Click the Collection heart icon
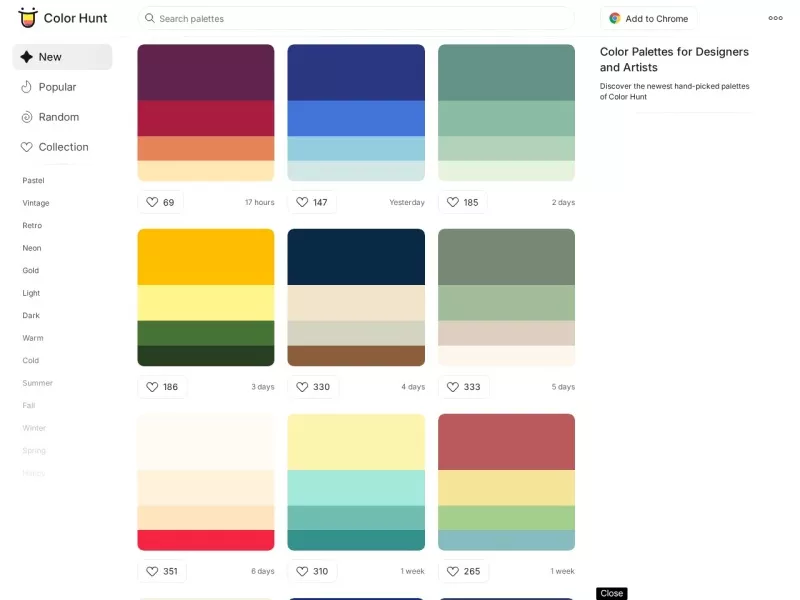Image resolution: width=800 pixels, height=600 pixels. coord(27,147)
